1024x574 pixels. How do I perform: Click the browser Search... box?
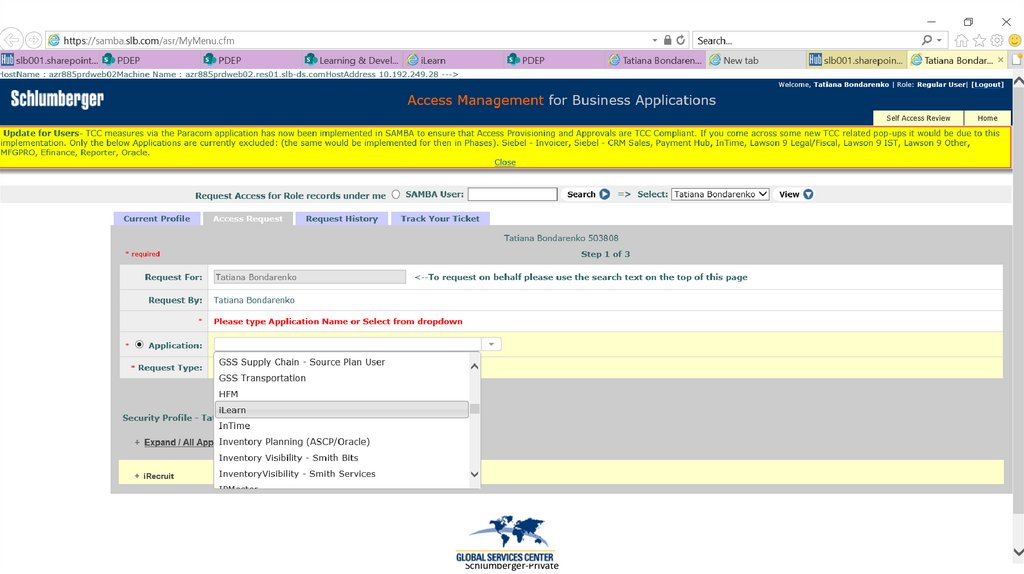click(x=807, y=40)
